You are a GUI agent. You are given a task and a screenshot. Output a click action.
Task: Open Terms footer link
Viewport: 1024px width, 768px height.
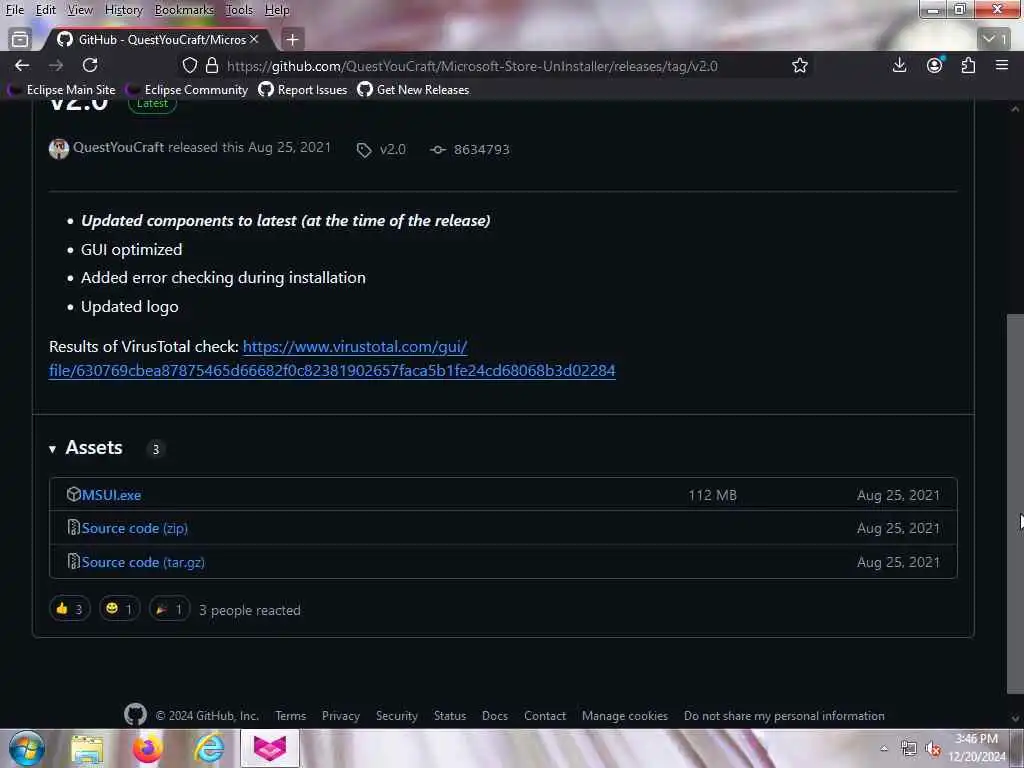(291, 716)
